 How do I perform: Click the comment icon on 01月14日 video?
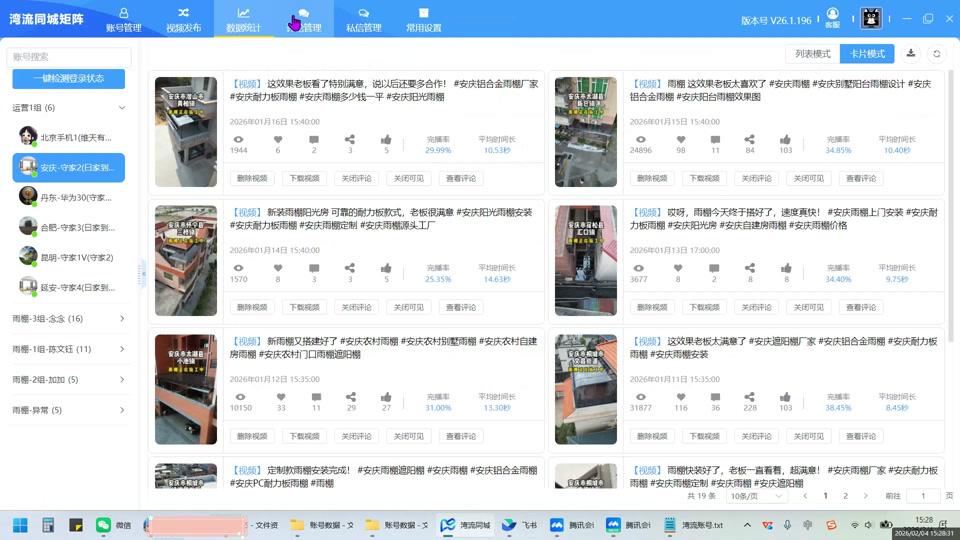(314, 268)
